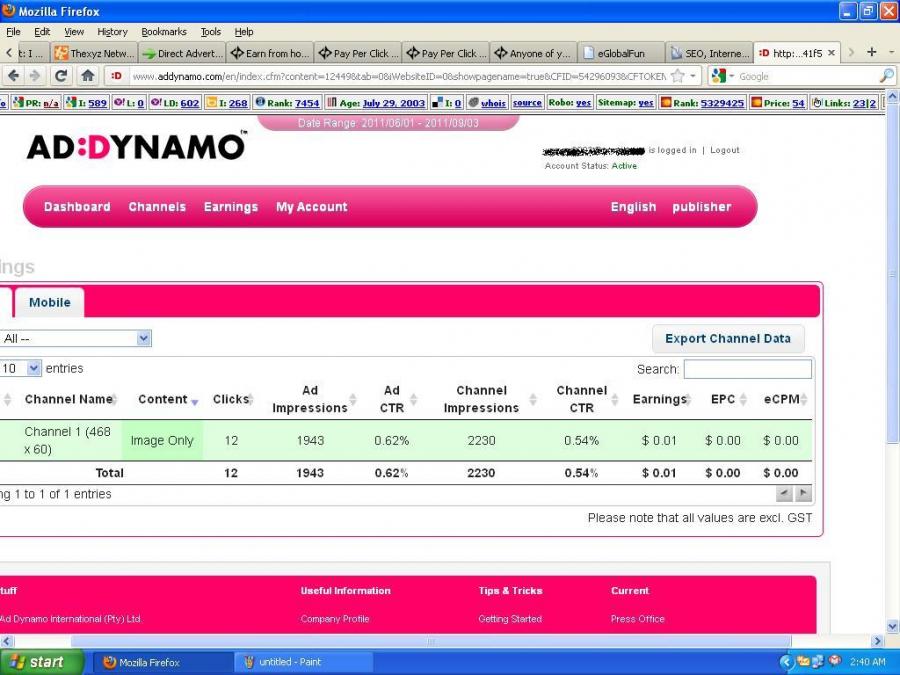Click the English language link
900x675 pixels.
633,207
